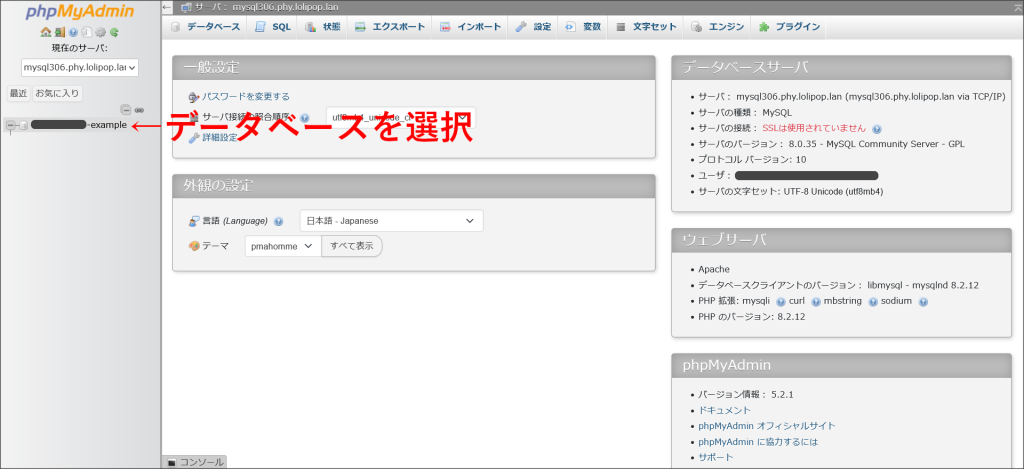
Task: Open the 変数 variables tab
Action: [x=583, y=27]
